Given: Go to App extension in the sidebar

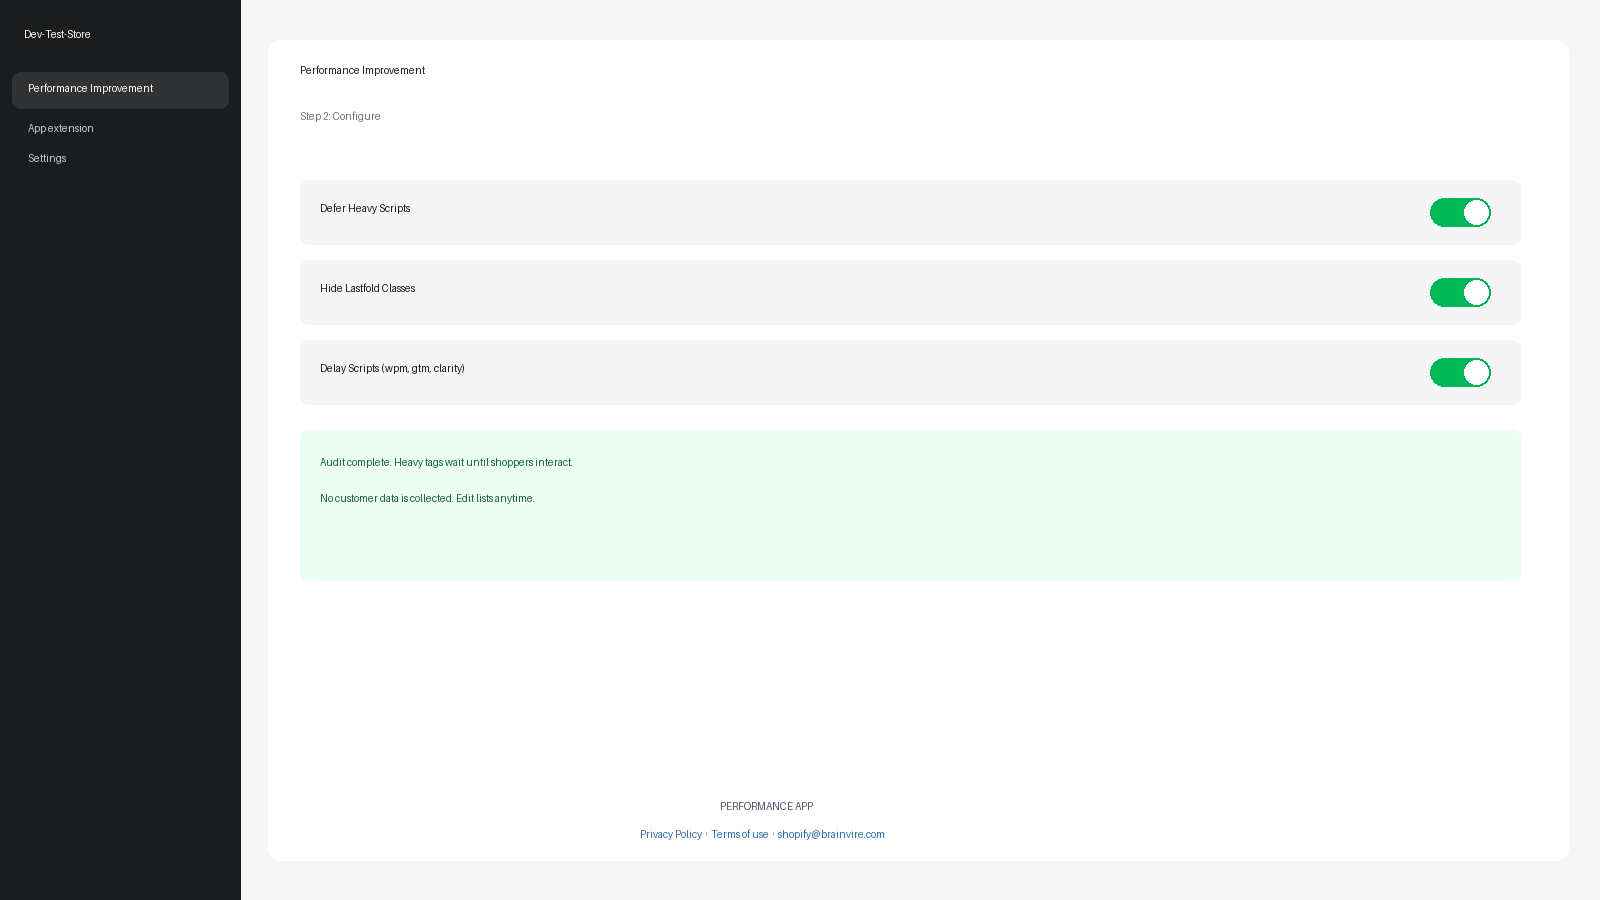Looking at the screenshot, I should click(61, 128).
